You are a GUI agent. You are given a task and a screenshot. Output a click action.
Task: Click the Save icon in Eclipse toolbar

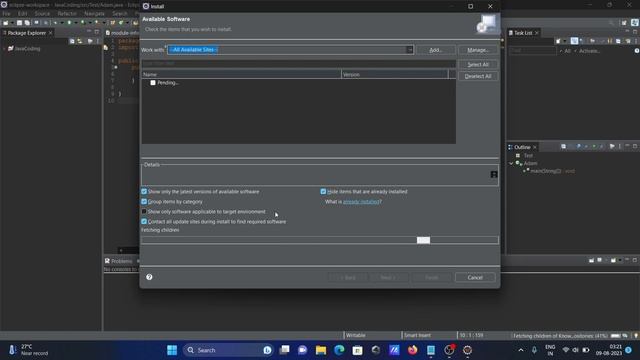[19, 23]
